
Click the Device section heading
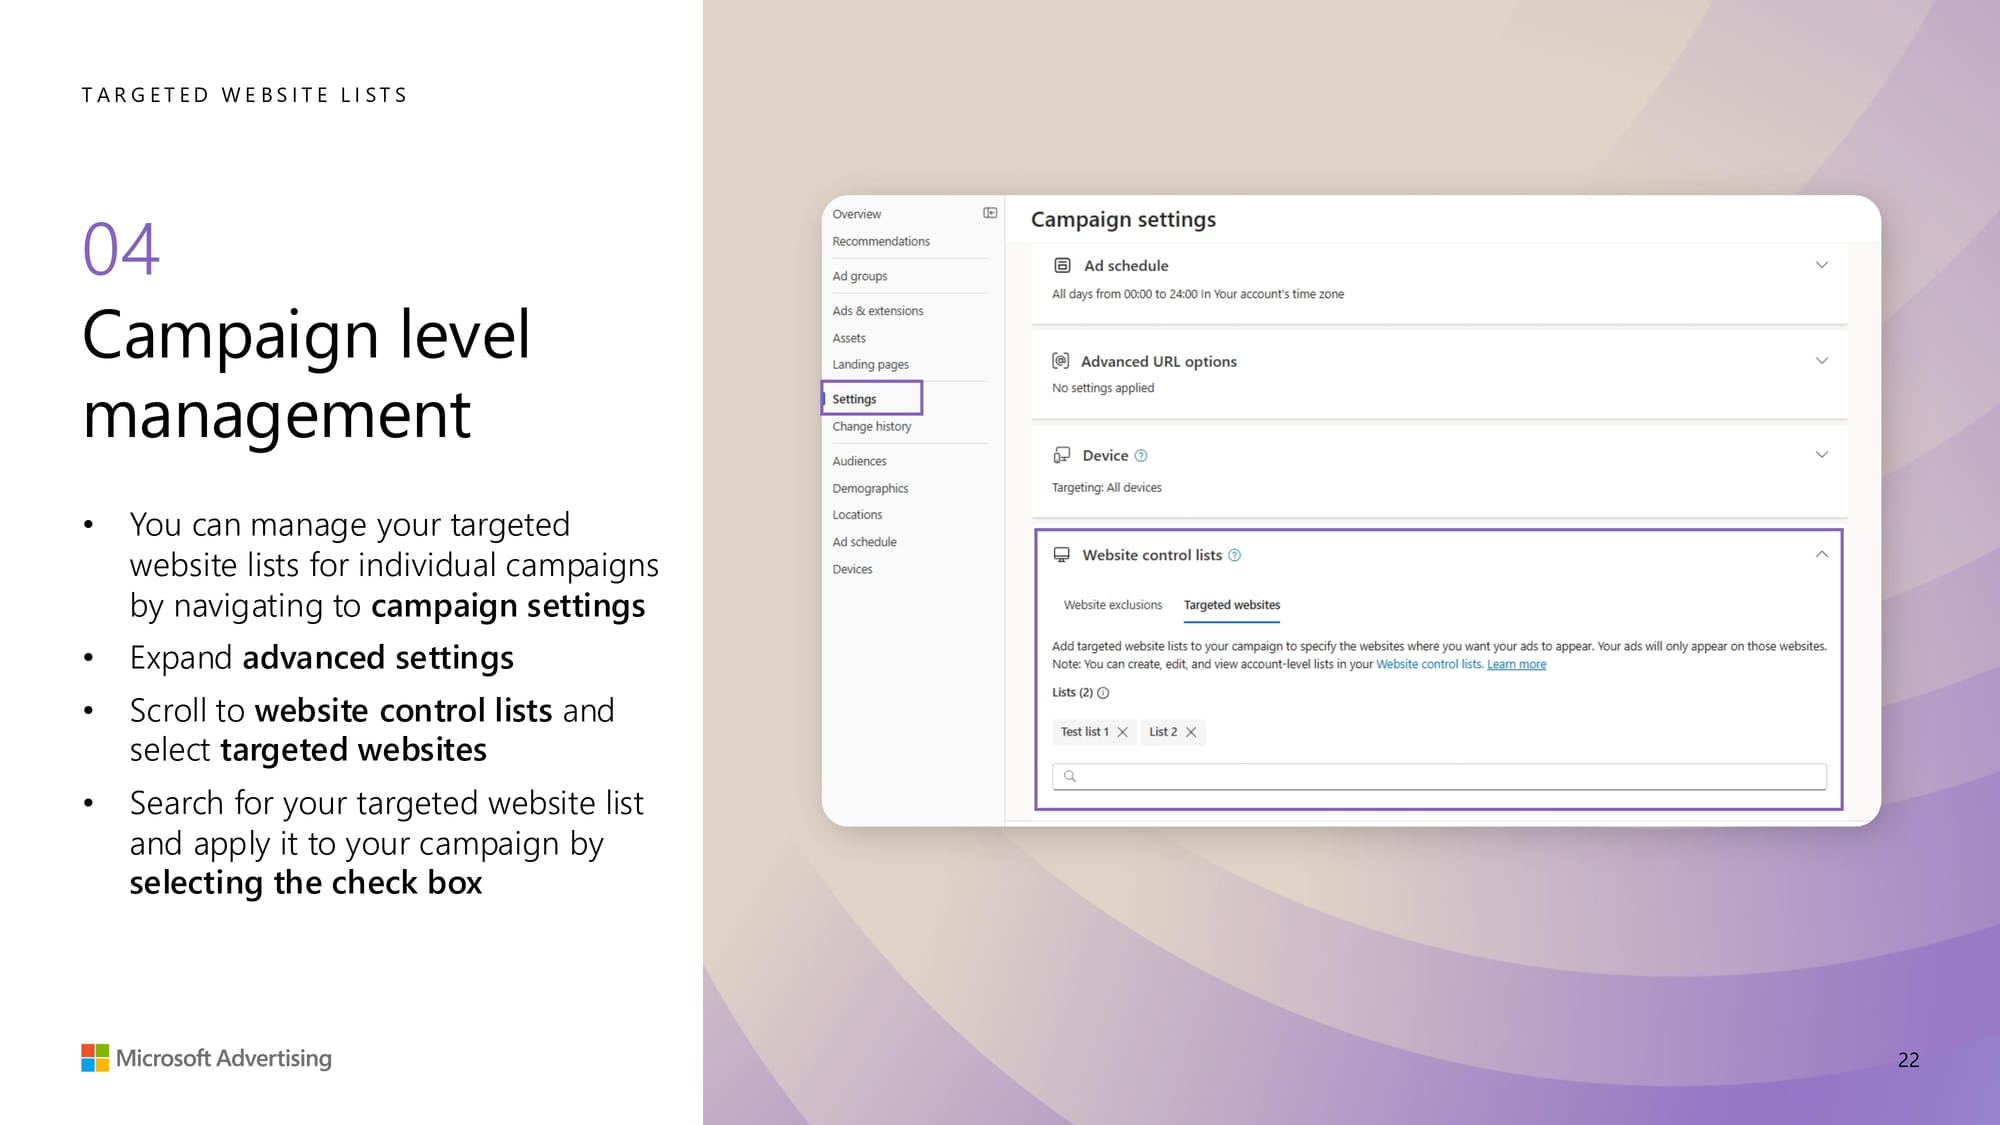[1105, 455]
